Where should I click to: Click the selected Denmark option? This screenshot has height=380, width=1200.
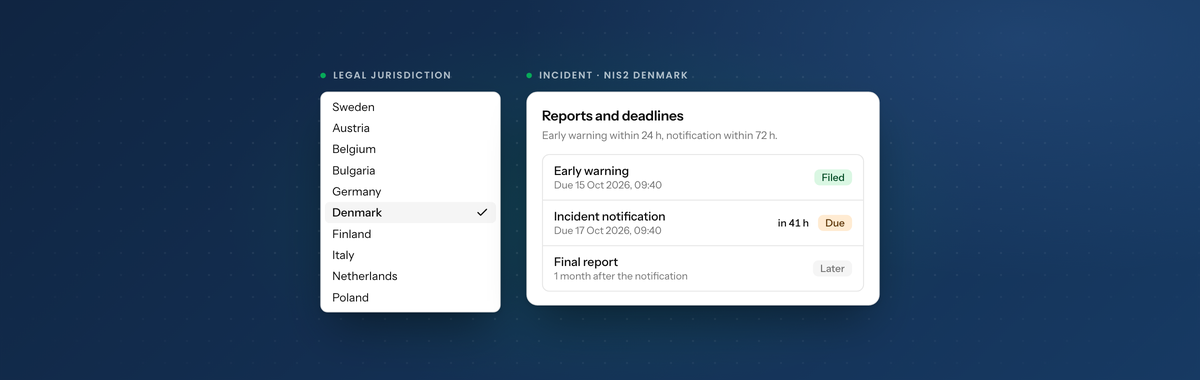click(x=410, y=212)
